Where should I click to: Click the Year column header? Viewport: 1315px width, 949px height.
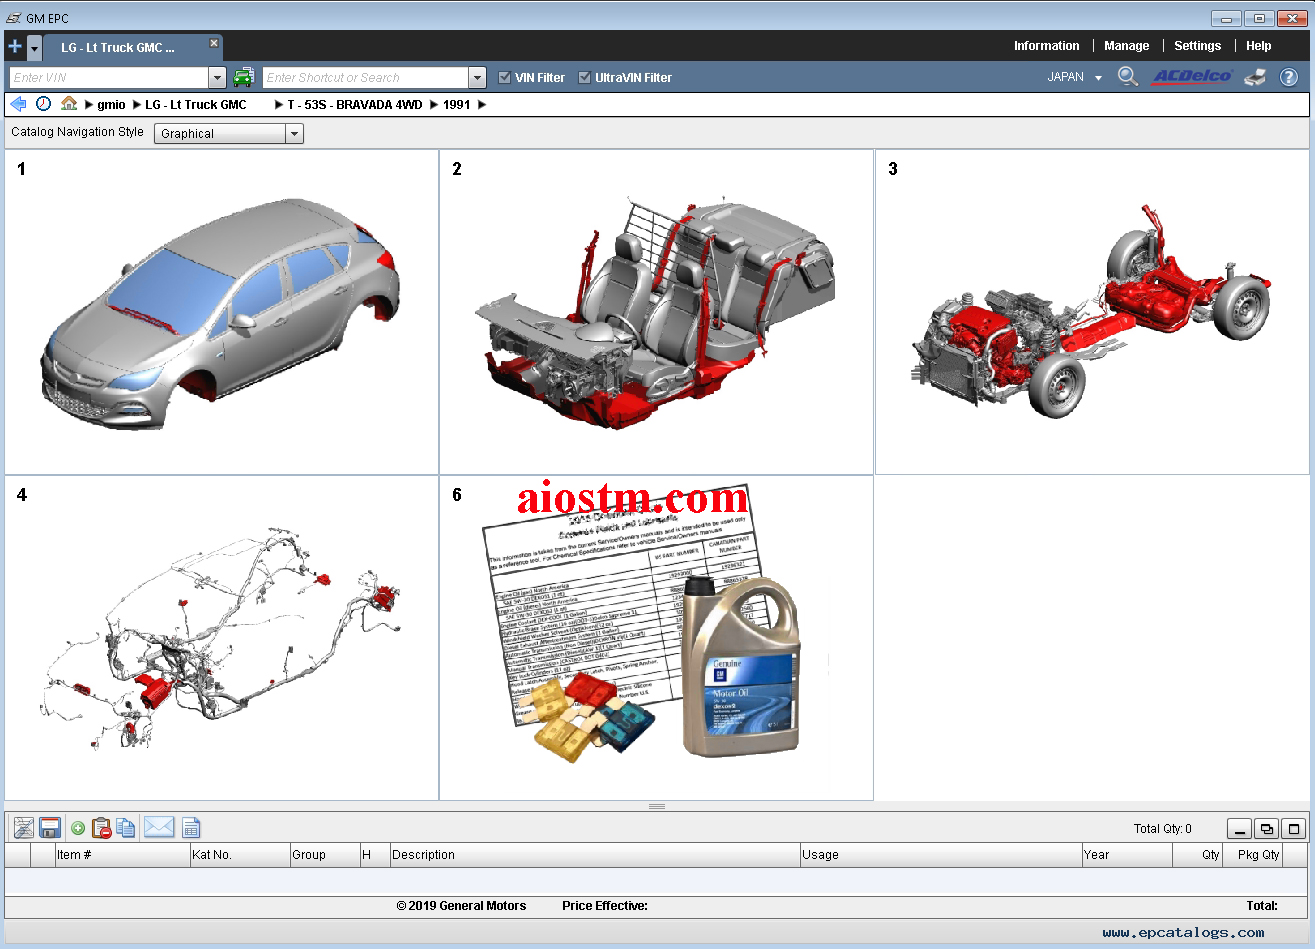1126,855
